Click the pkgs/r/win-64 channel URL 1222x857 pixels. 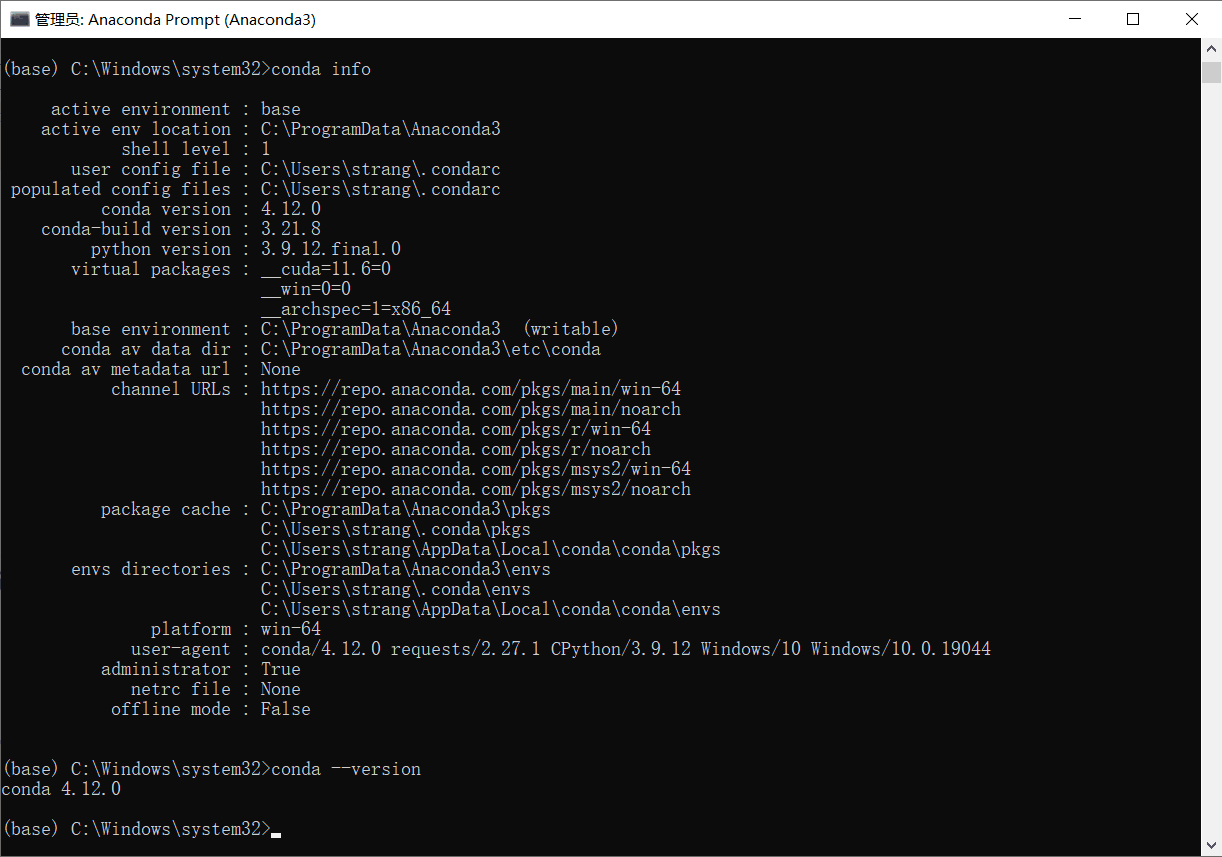(455, 429)
